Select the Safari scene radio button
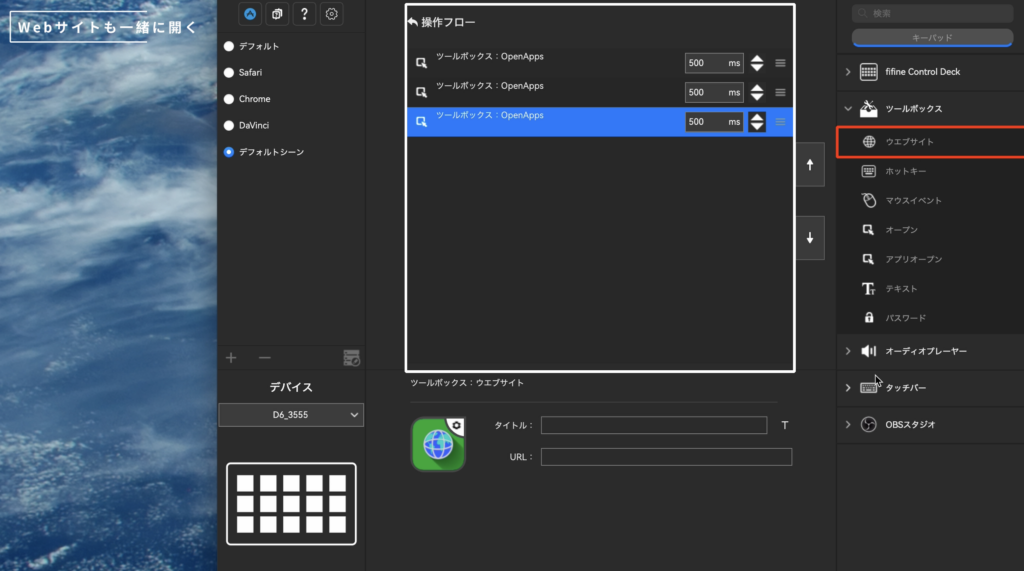Screen dimensions: 1024x571 point(229,73)
